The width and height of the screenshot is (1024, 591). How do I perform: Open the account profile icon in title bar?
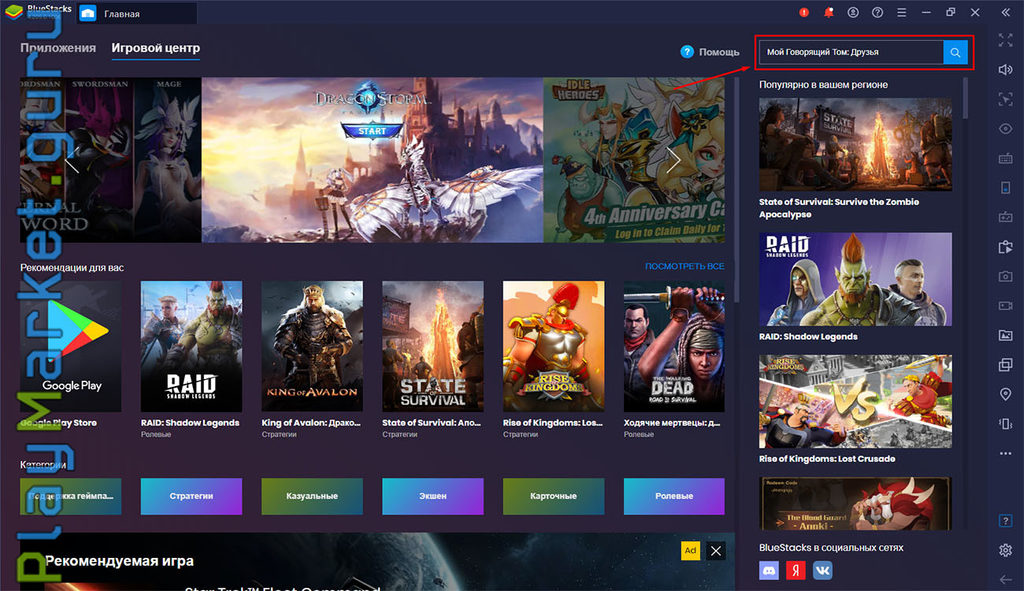[x=853, y=12]
